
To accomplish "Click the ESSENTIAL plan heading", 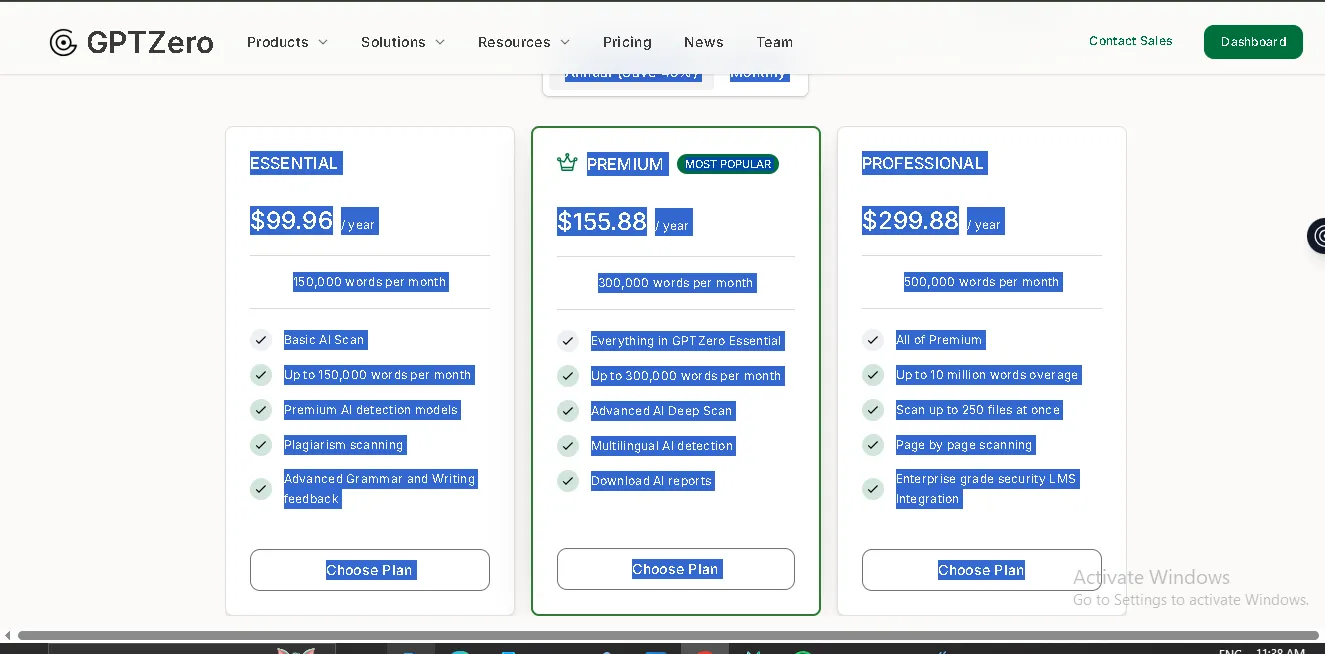I will pyautogui.click(x=294, y=163).
